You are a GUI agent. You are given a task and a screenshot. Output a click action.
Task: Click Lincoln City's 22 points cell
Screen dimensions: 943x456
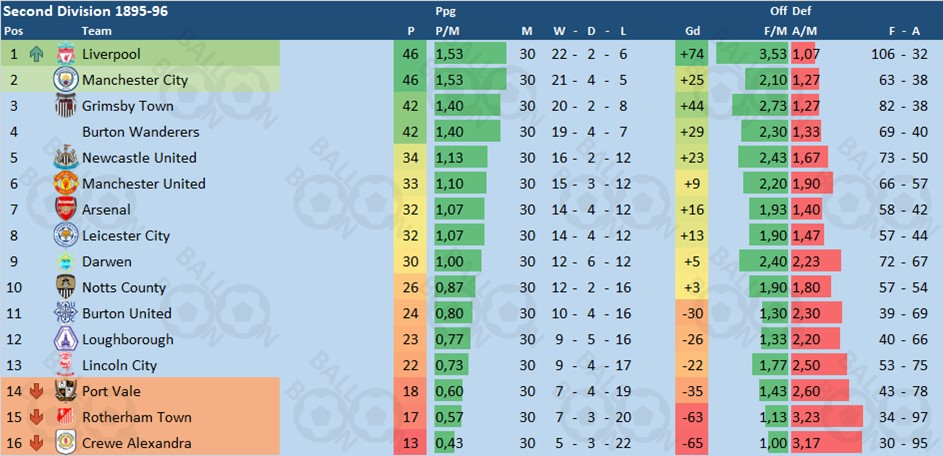click(x=410, y=366)
